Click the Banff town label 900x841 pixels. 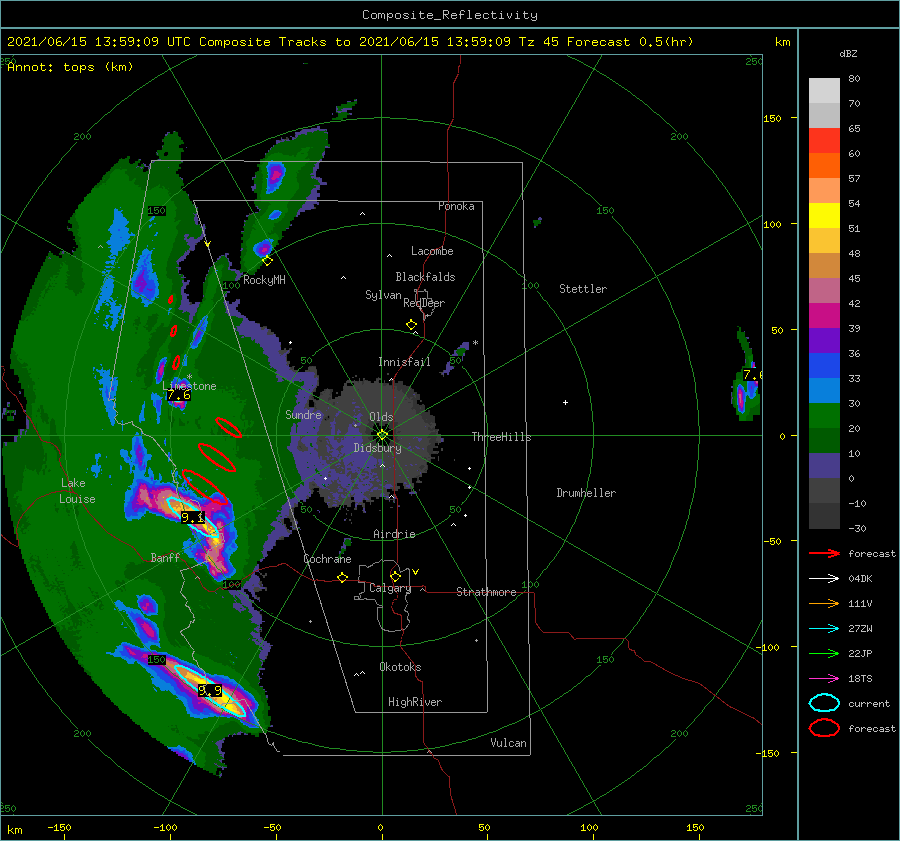coord(165,557)
